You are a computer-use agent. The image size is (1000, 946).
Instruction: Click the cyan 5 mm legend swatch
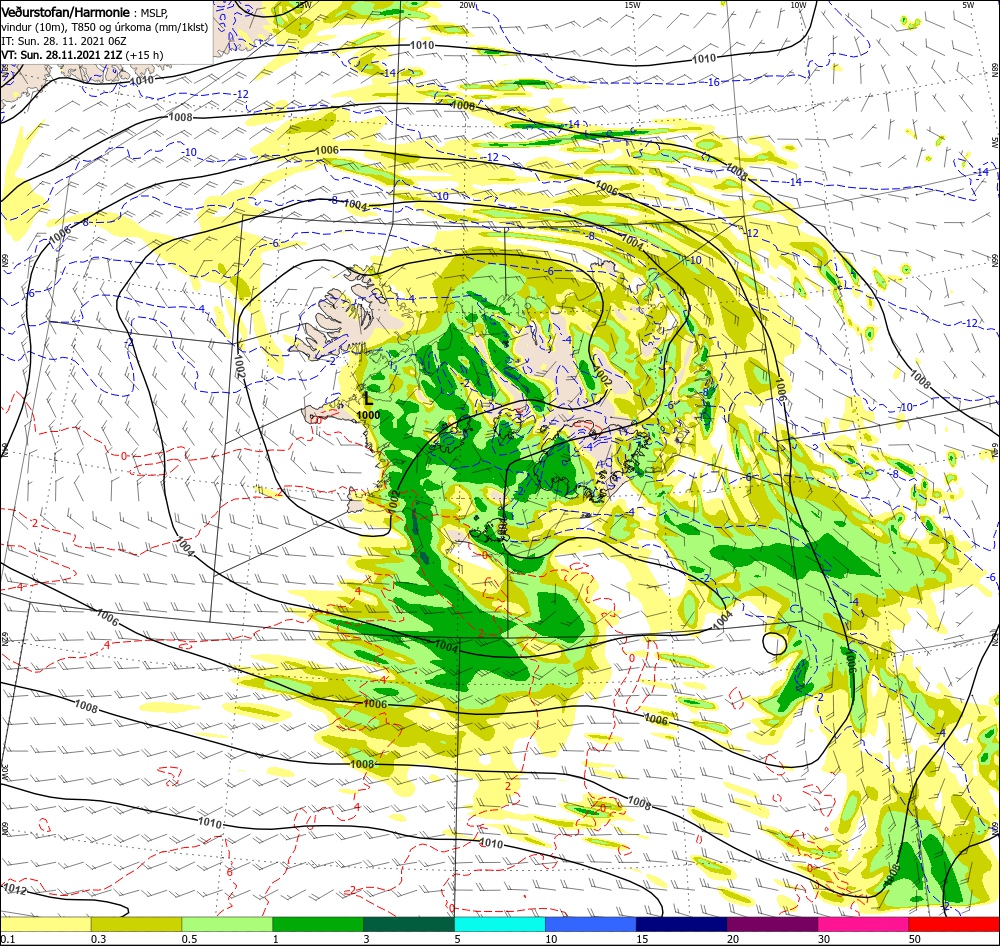(500, 924)
